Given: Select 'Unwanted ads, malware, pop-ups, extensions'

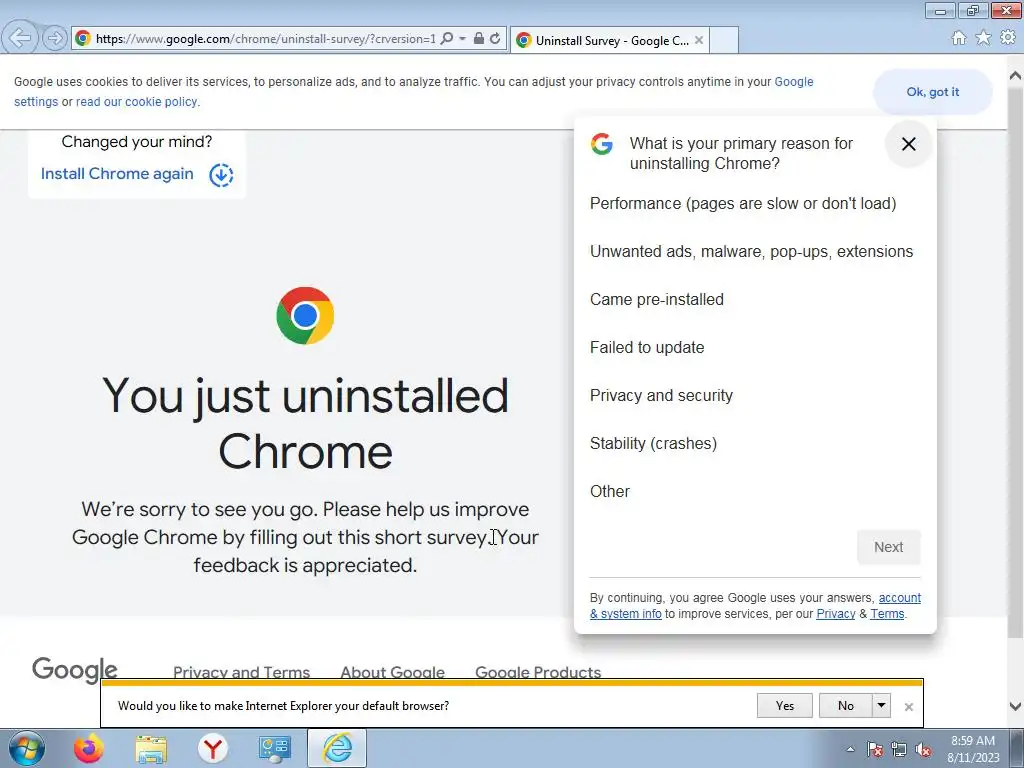Looking at the screenshot, I should [x=751, y=251].
